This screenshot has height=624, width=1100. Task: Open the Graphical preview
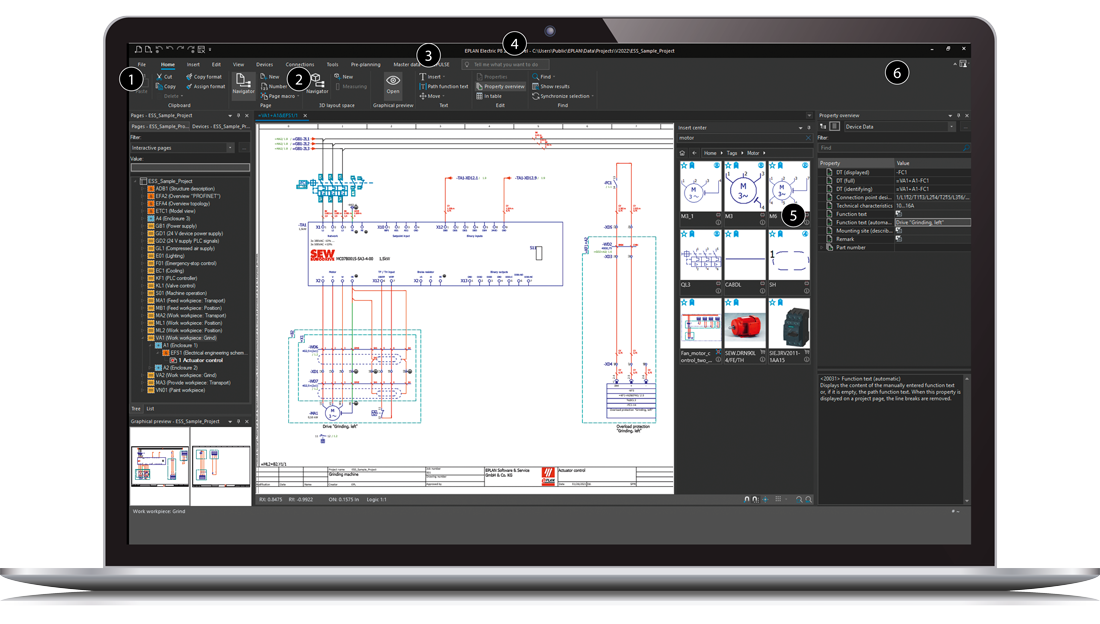pyautogui.click(x=393, y=84)
